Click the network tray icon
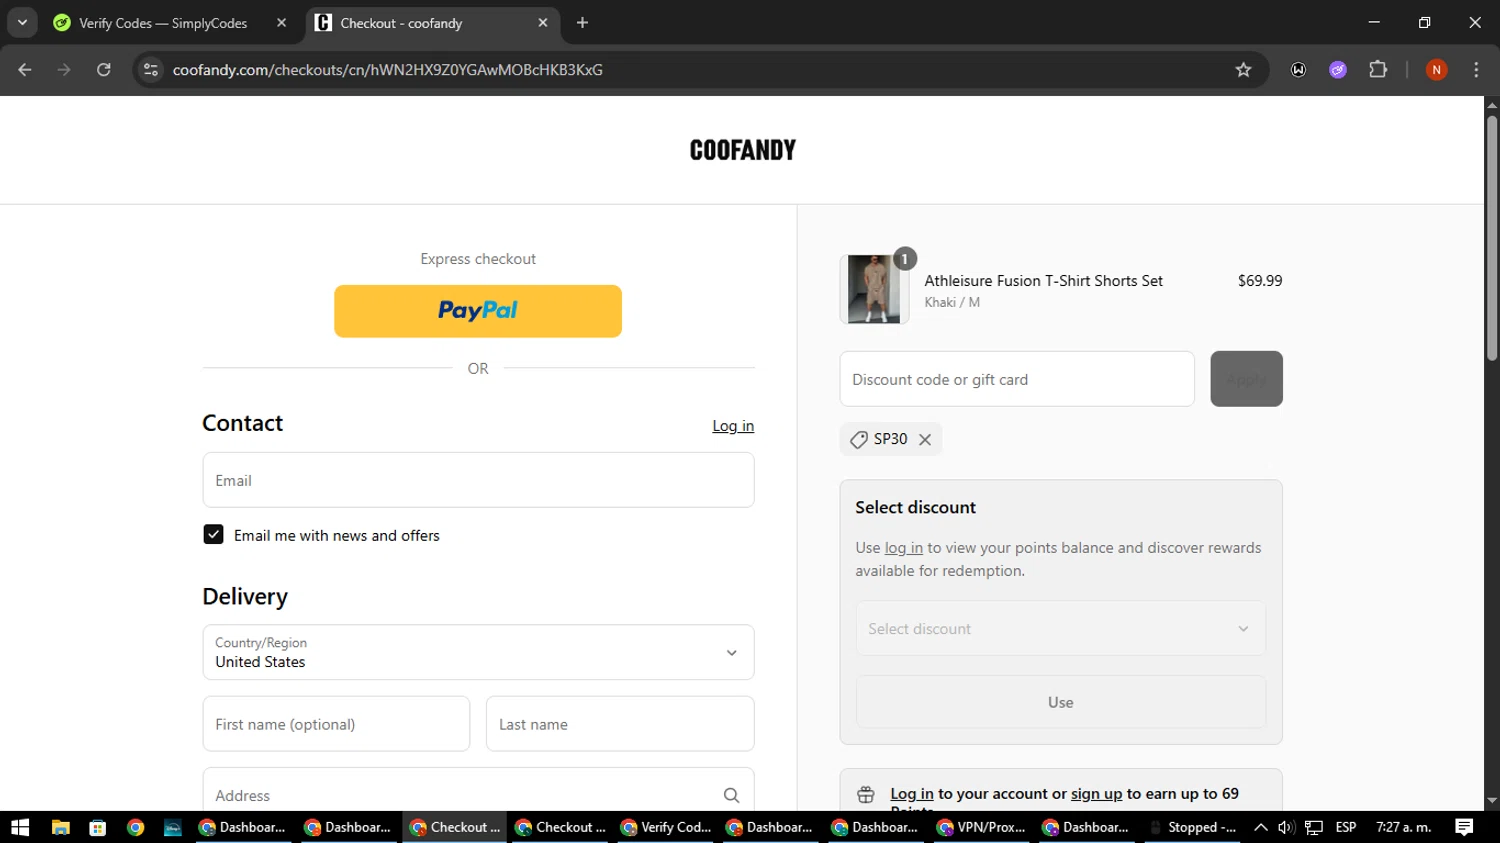The width and height of the screenshot is (1500, 843). [1314, 827]
